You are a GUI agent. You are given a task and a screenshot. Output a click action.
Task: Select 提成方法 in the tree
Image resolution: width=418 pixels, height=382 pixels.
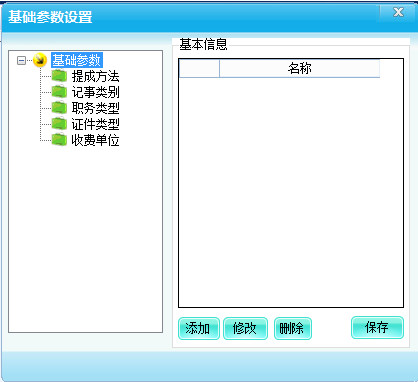pos(95,76)
